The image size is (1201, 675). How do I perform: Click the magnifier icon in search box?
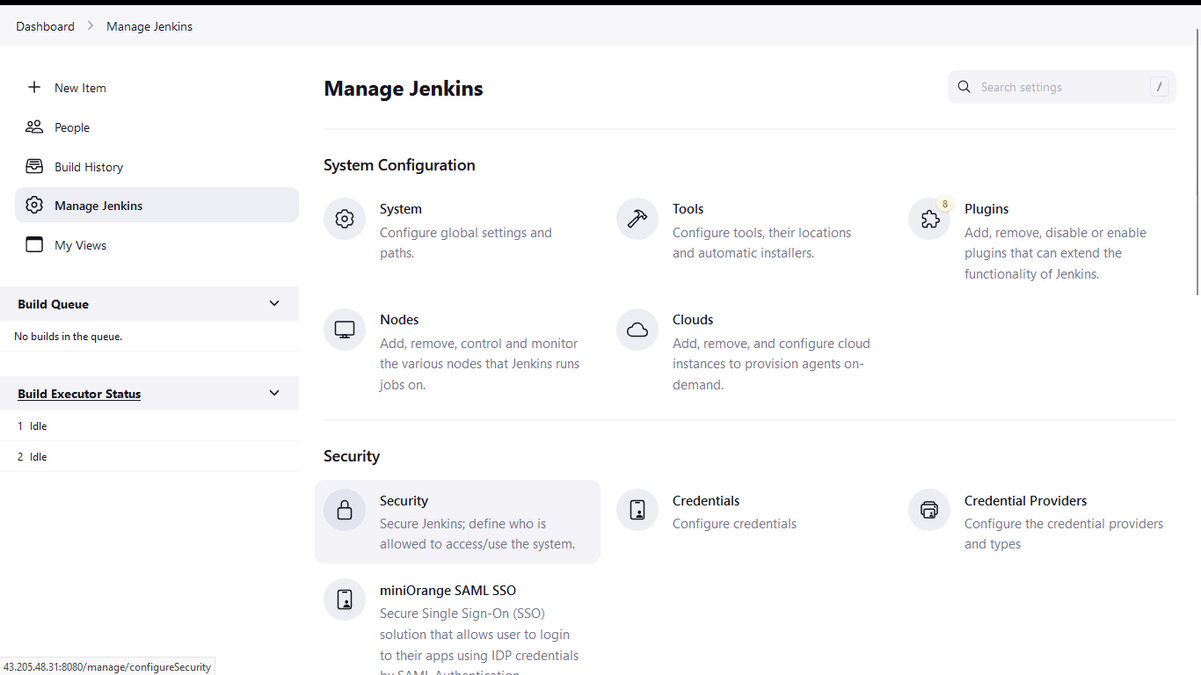(x=964, y=87)
